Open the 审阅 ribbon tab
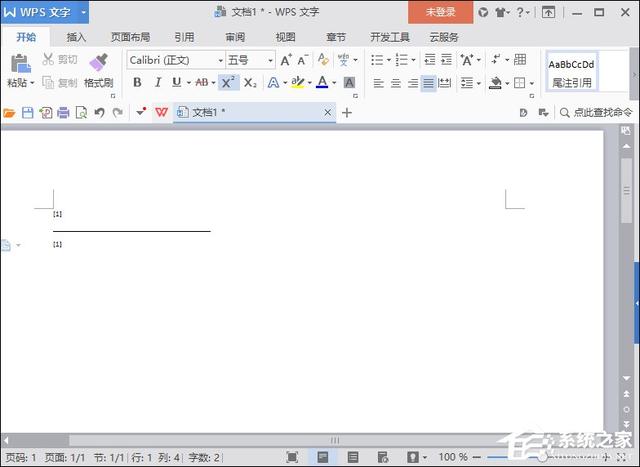The width and height of the screenshot is (640, 467). [x=235, y=37]
